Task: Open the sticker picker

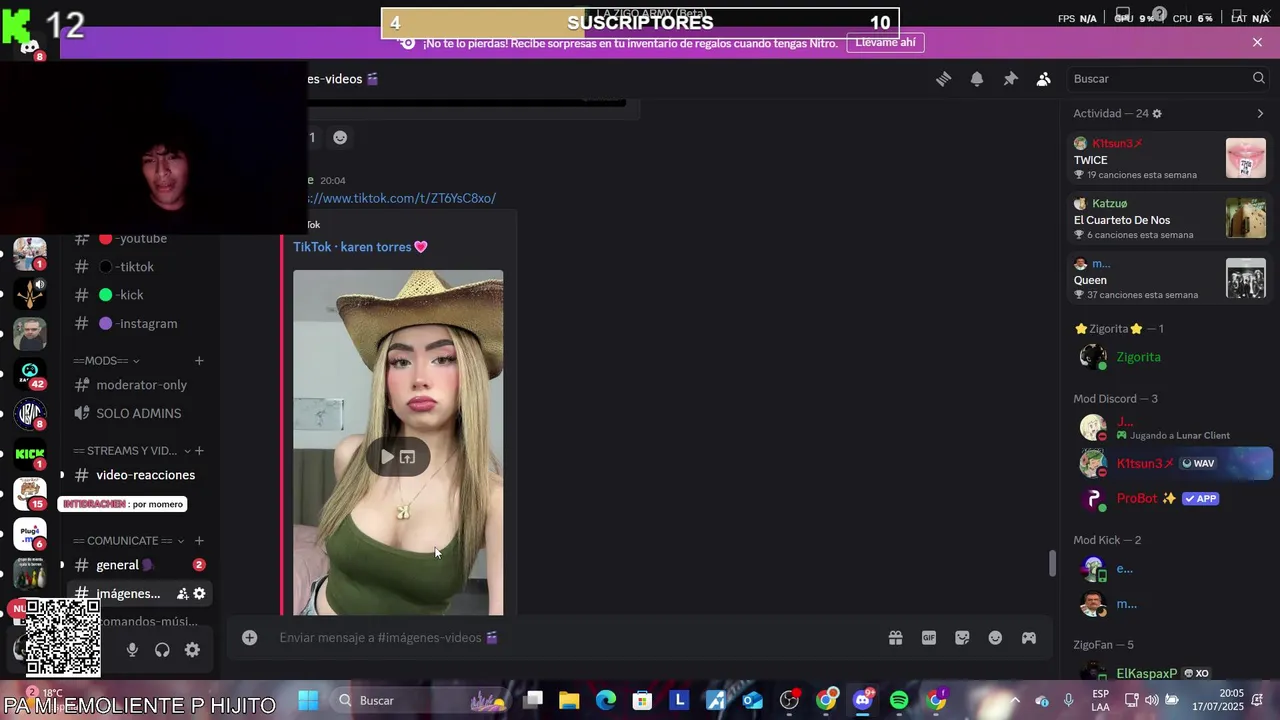Action: pyautogui.click(x=962, y=638)
